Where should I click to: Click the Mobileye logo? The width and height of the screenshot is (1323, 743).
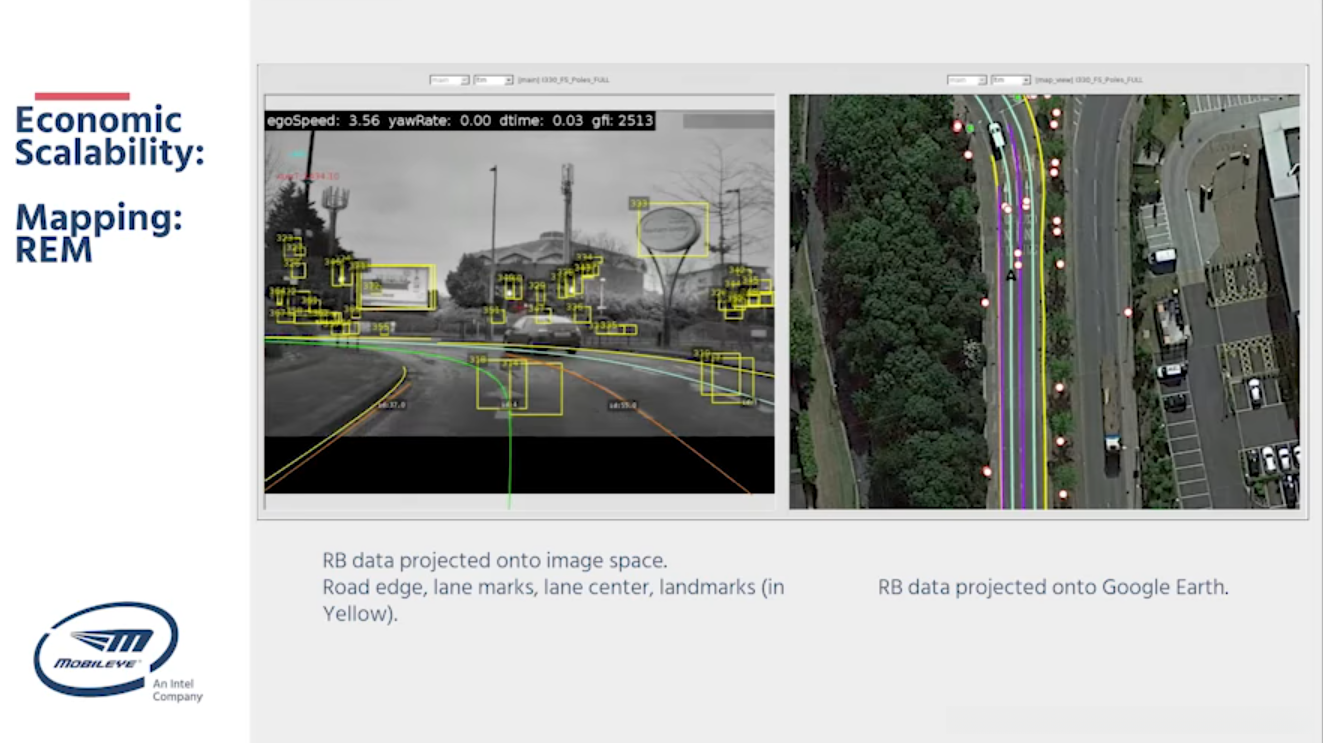click(x=106, y=648)
